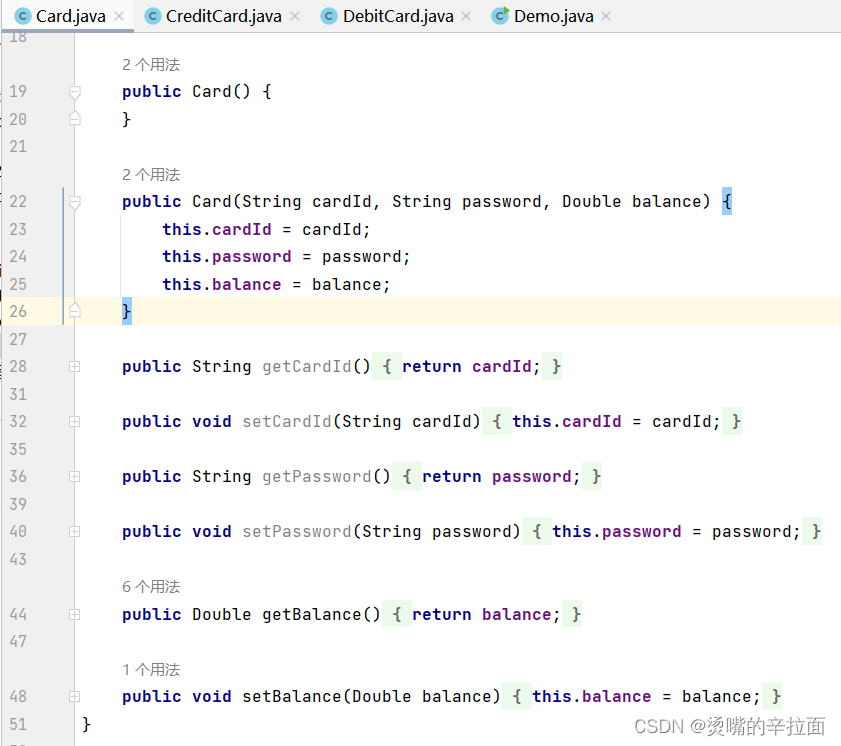Close the Demo.java editor tab

pyautogui.click(x=606, y=17)
